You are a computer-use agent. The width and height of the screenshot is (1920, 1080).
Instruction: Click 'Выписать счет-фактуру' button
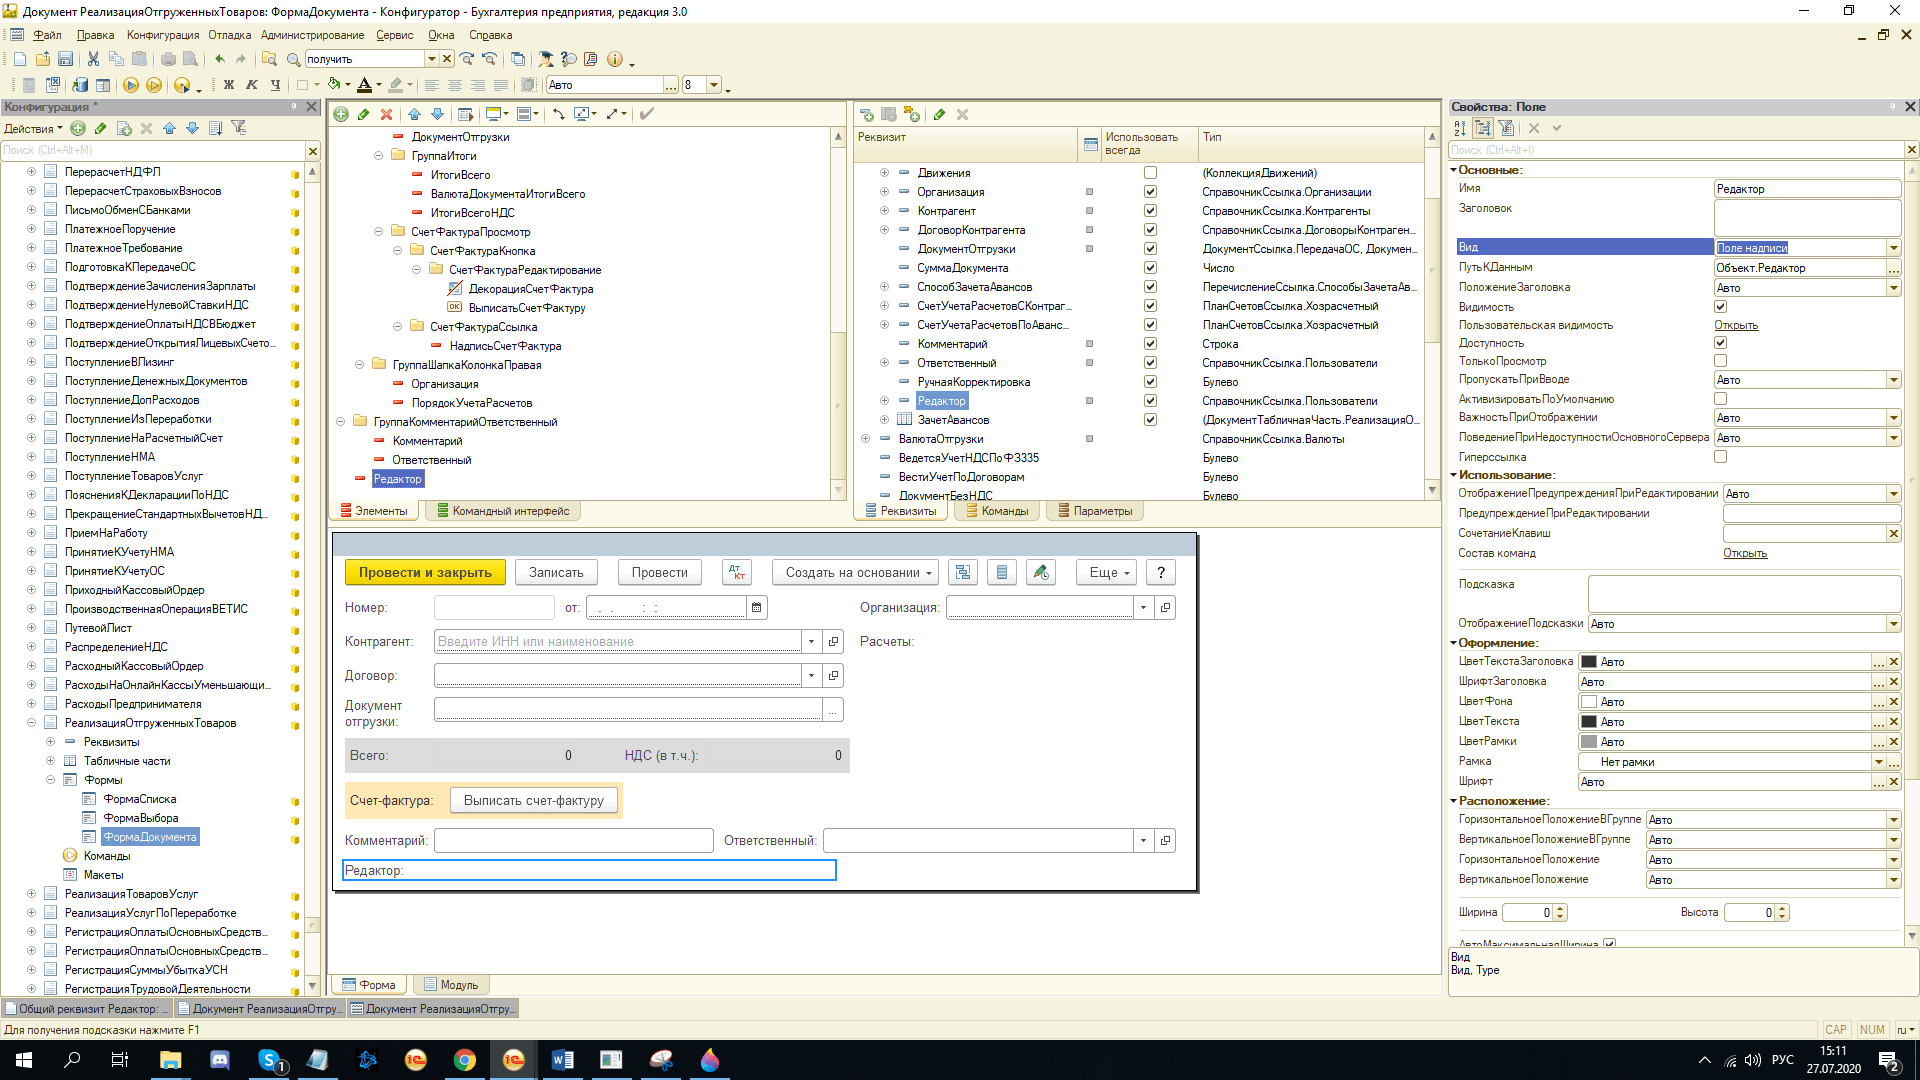coord(534,800)
